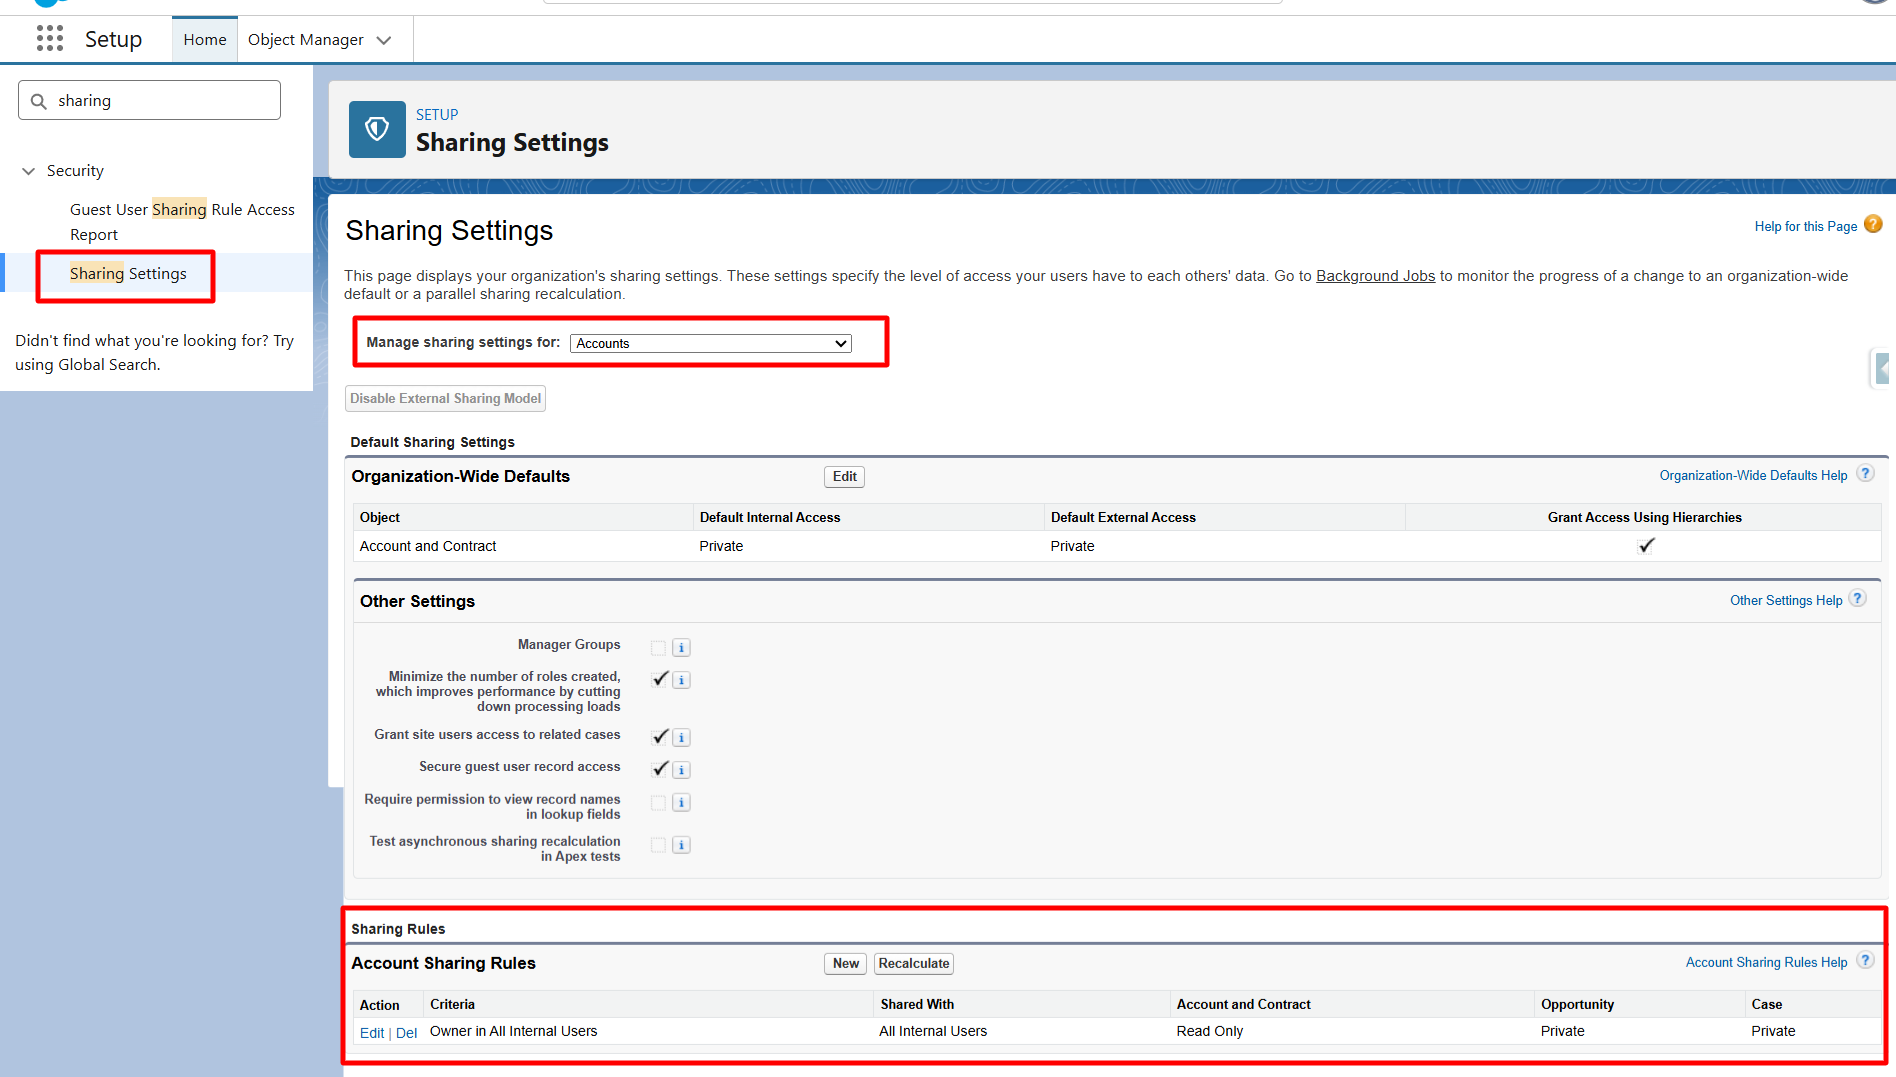
Task: Click info icon for Grant site users access
Action: tap(681, 738)
